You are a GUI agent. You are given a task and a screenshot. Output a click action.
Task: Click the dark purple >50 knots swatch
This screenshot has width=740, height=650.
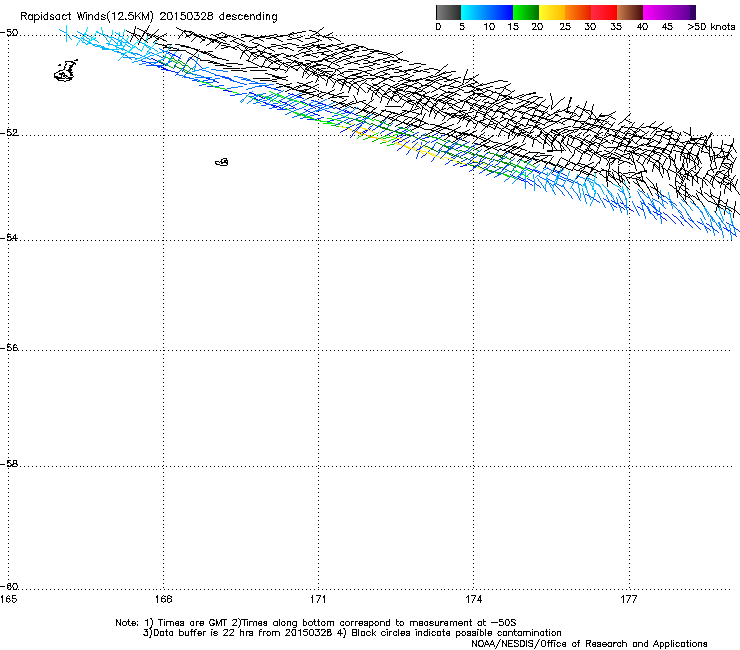pyautogui.click(x=692, y=12)
